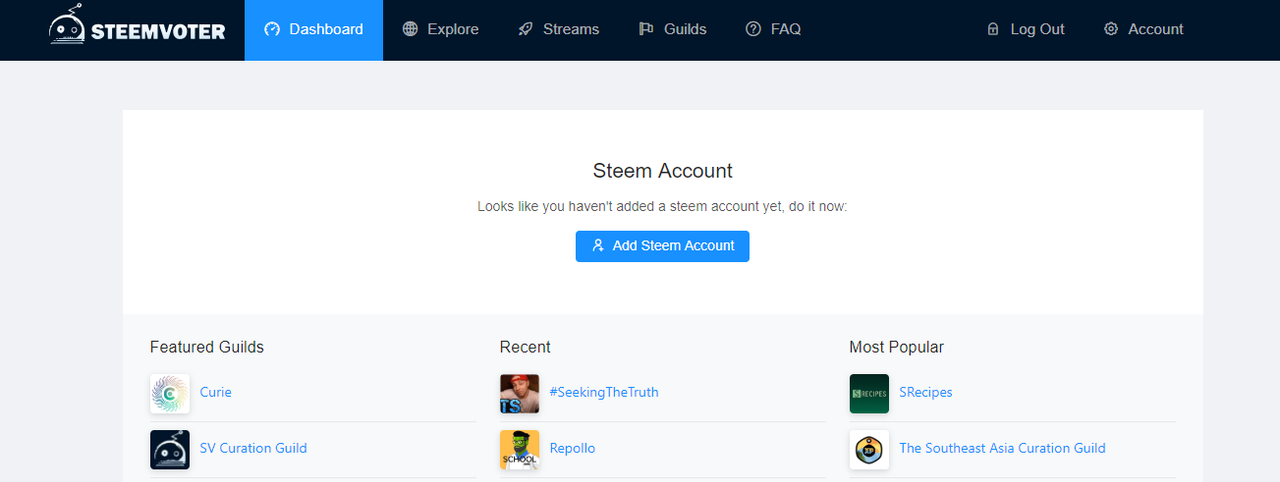Click the Repollo avatar thumbnail
Viewport: 1280px width, 482px height.
pos(520,450)
